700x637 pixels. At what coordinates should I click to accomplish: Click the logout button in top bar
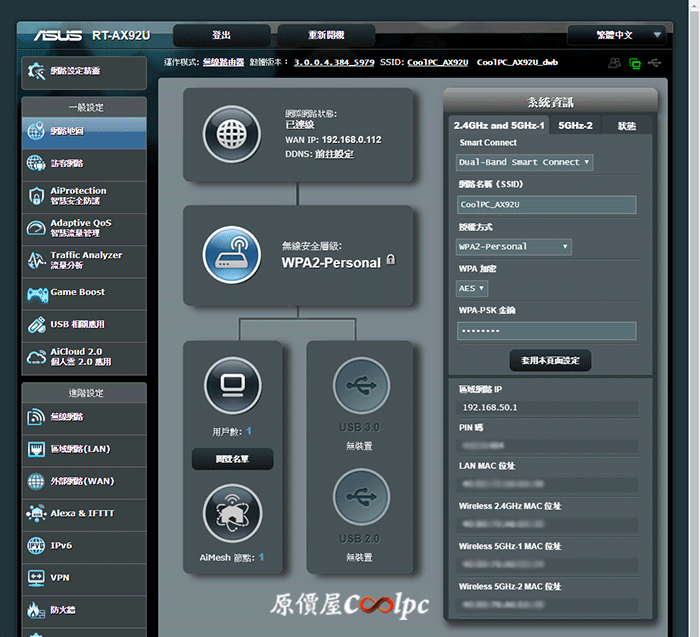[x=221, y=35]
